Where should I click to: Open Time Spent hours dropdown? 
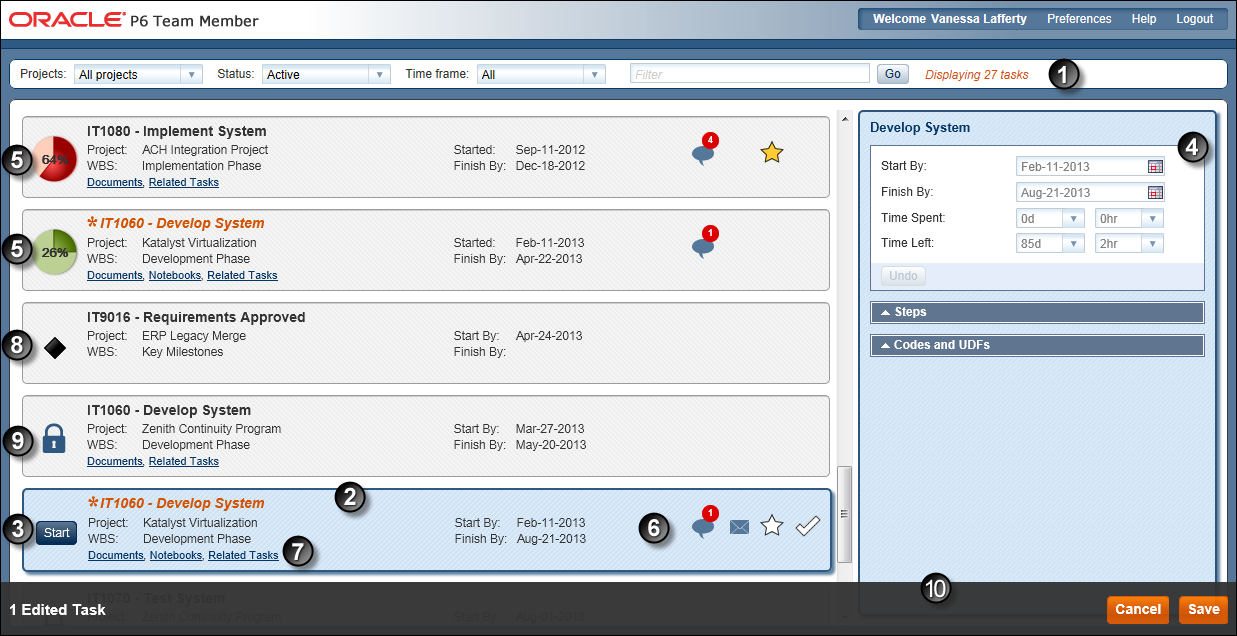[1153, 218]
